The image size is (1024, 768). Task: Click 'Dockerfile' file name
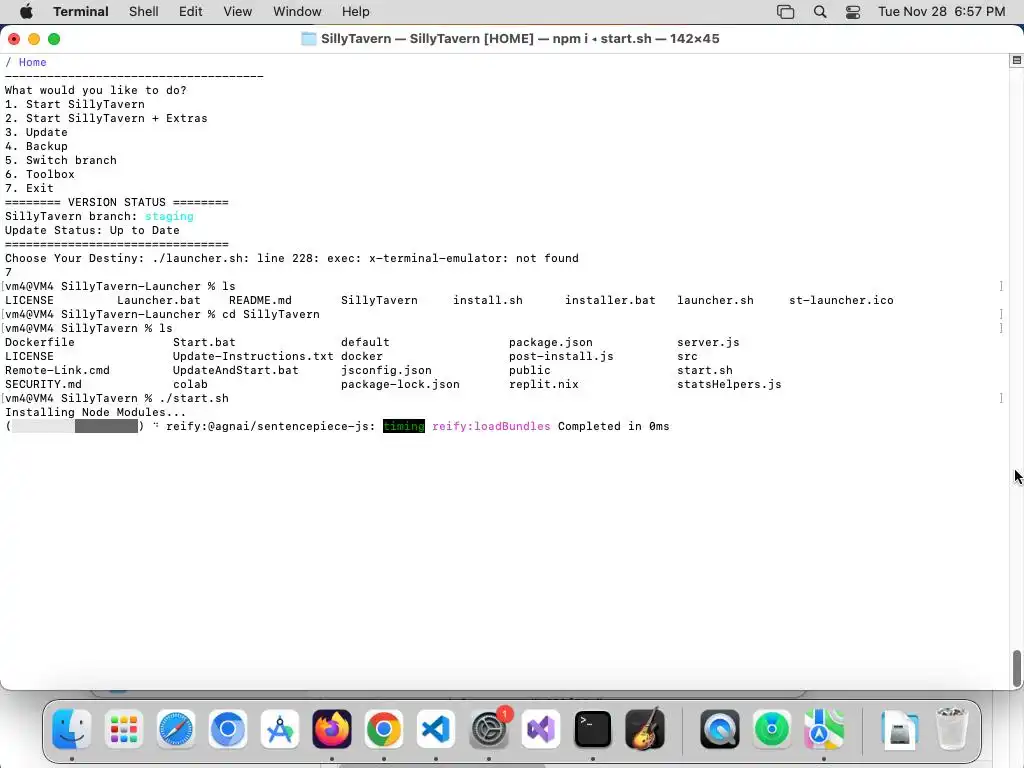pyautogui.click(x=40, y=342)
